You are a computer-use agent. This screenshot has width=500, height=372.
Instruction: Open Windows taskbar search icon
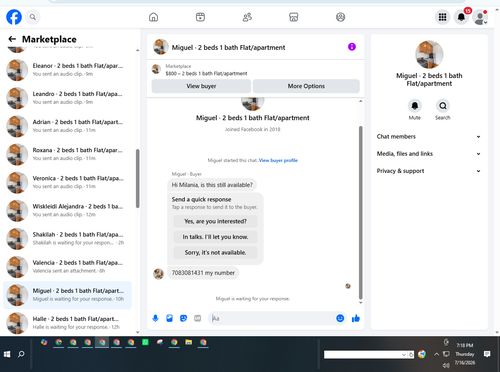21,354
